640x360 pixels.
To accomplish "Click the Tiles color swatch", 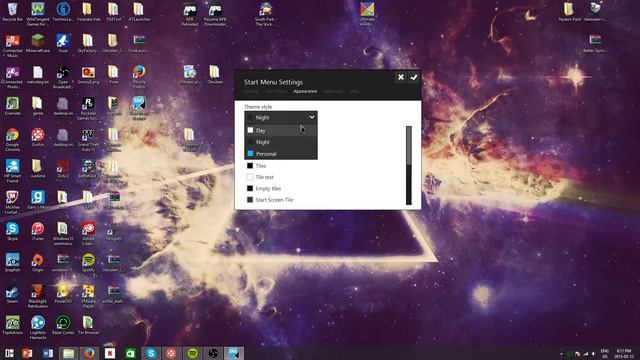I will click(250, 166).
